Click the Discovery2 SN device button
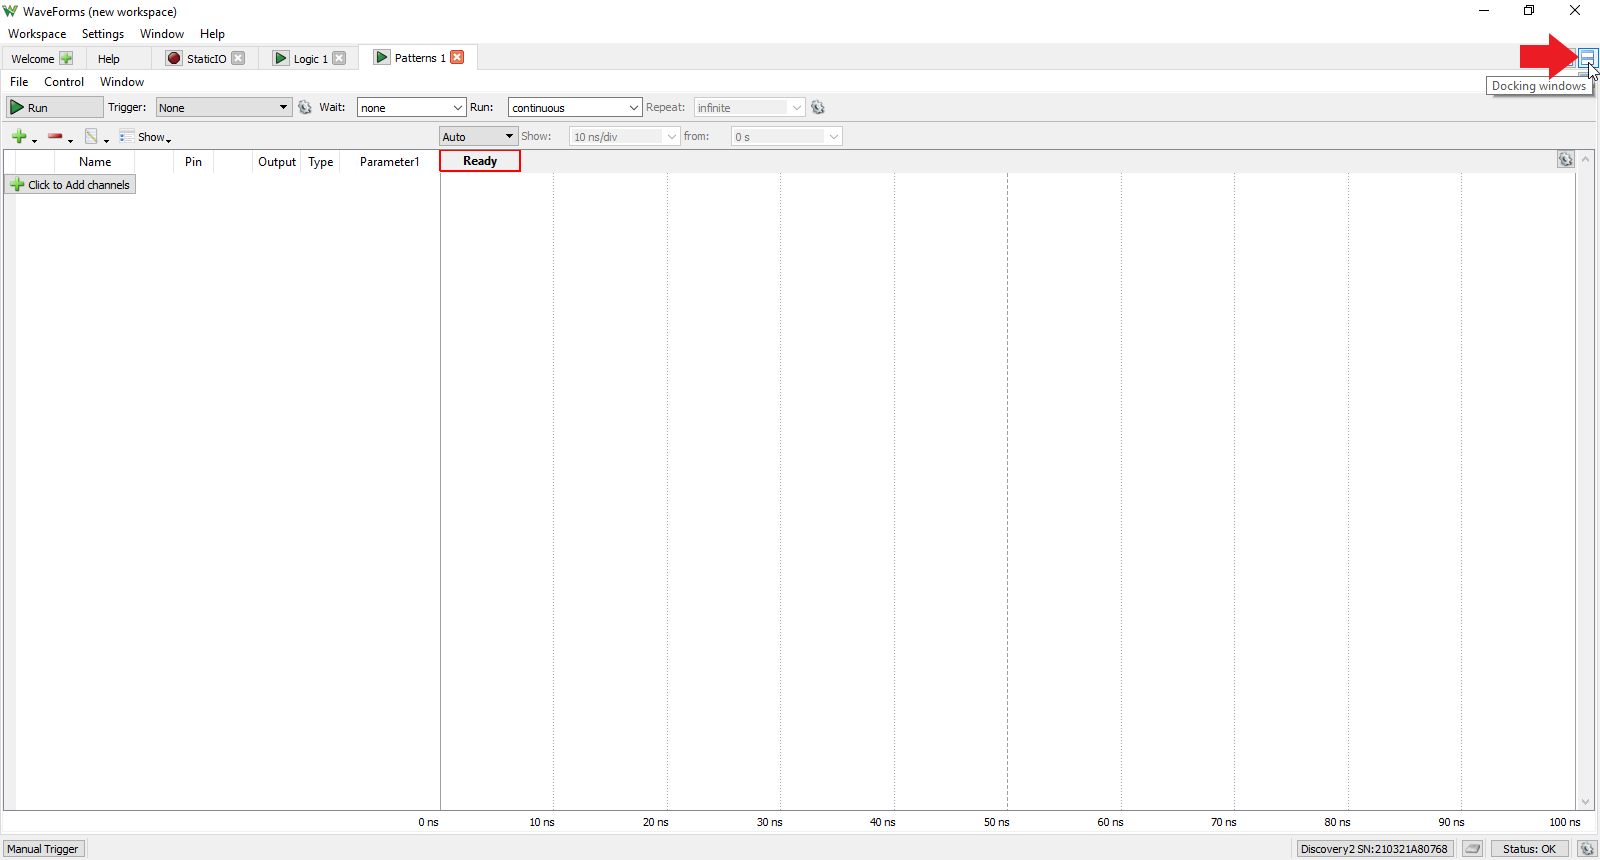The image size is (1600, 860). click(x=1374, y=849)
